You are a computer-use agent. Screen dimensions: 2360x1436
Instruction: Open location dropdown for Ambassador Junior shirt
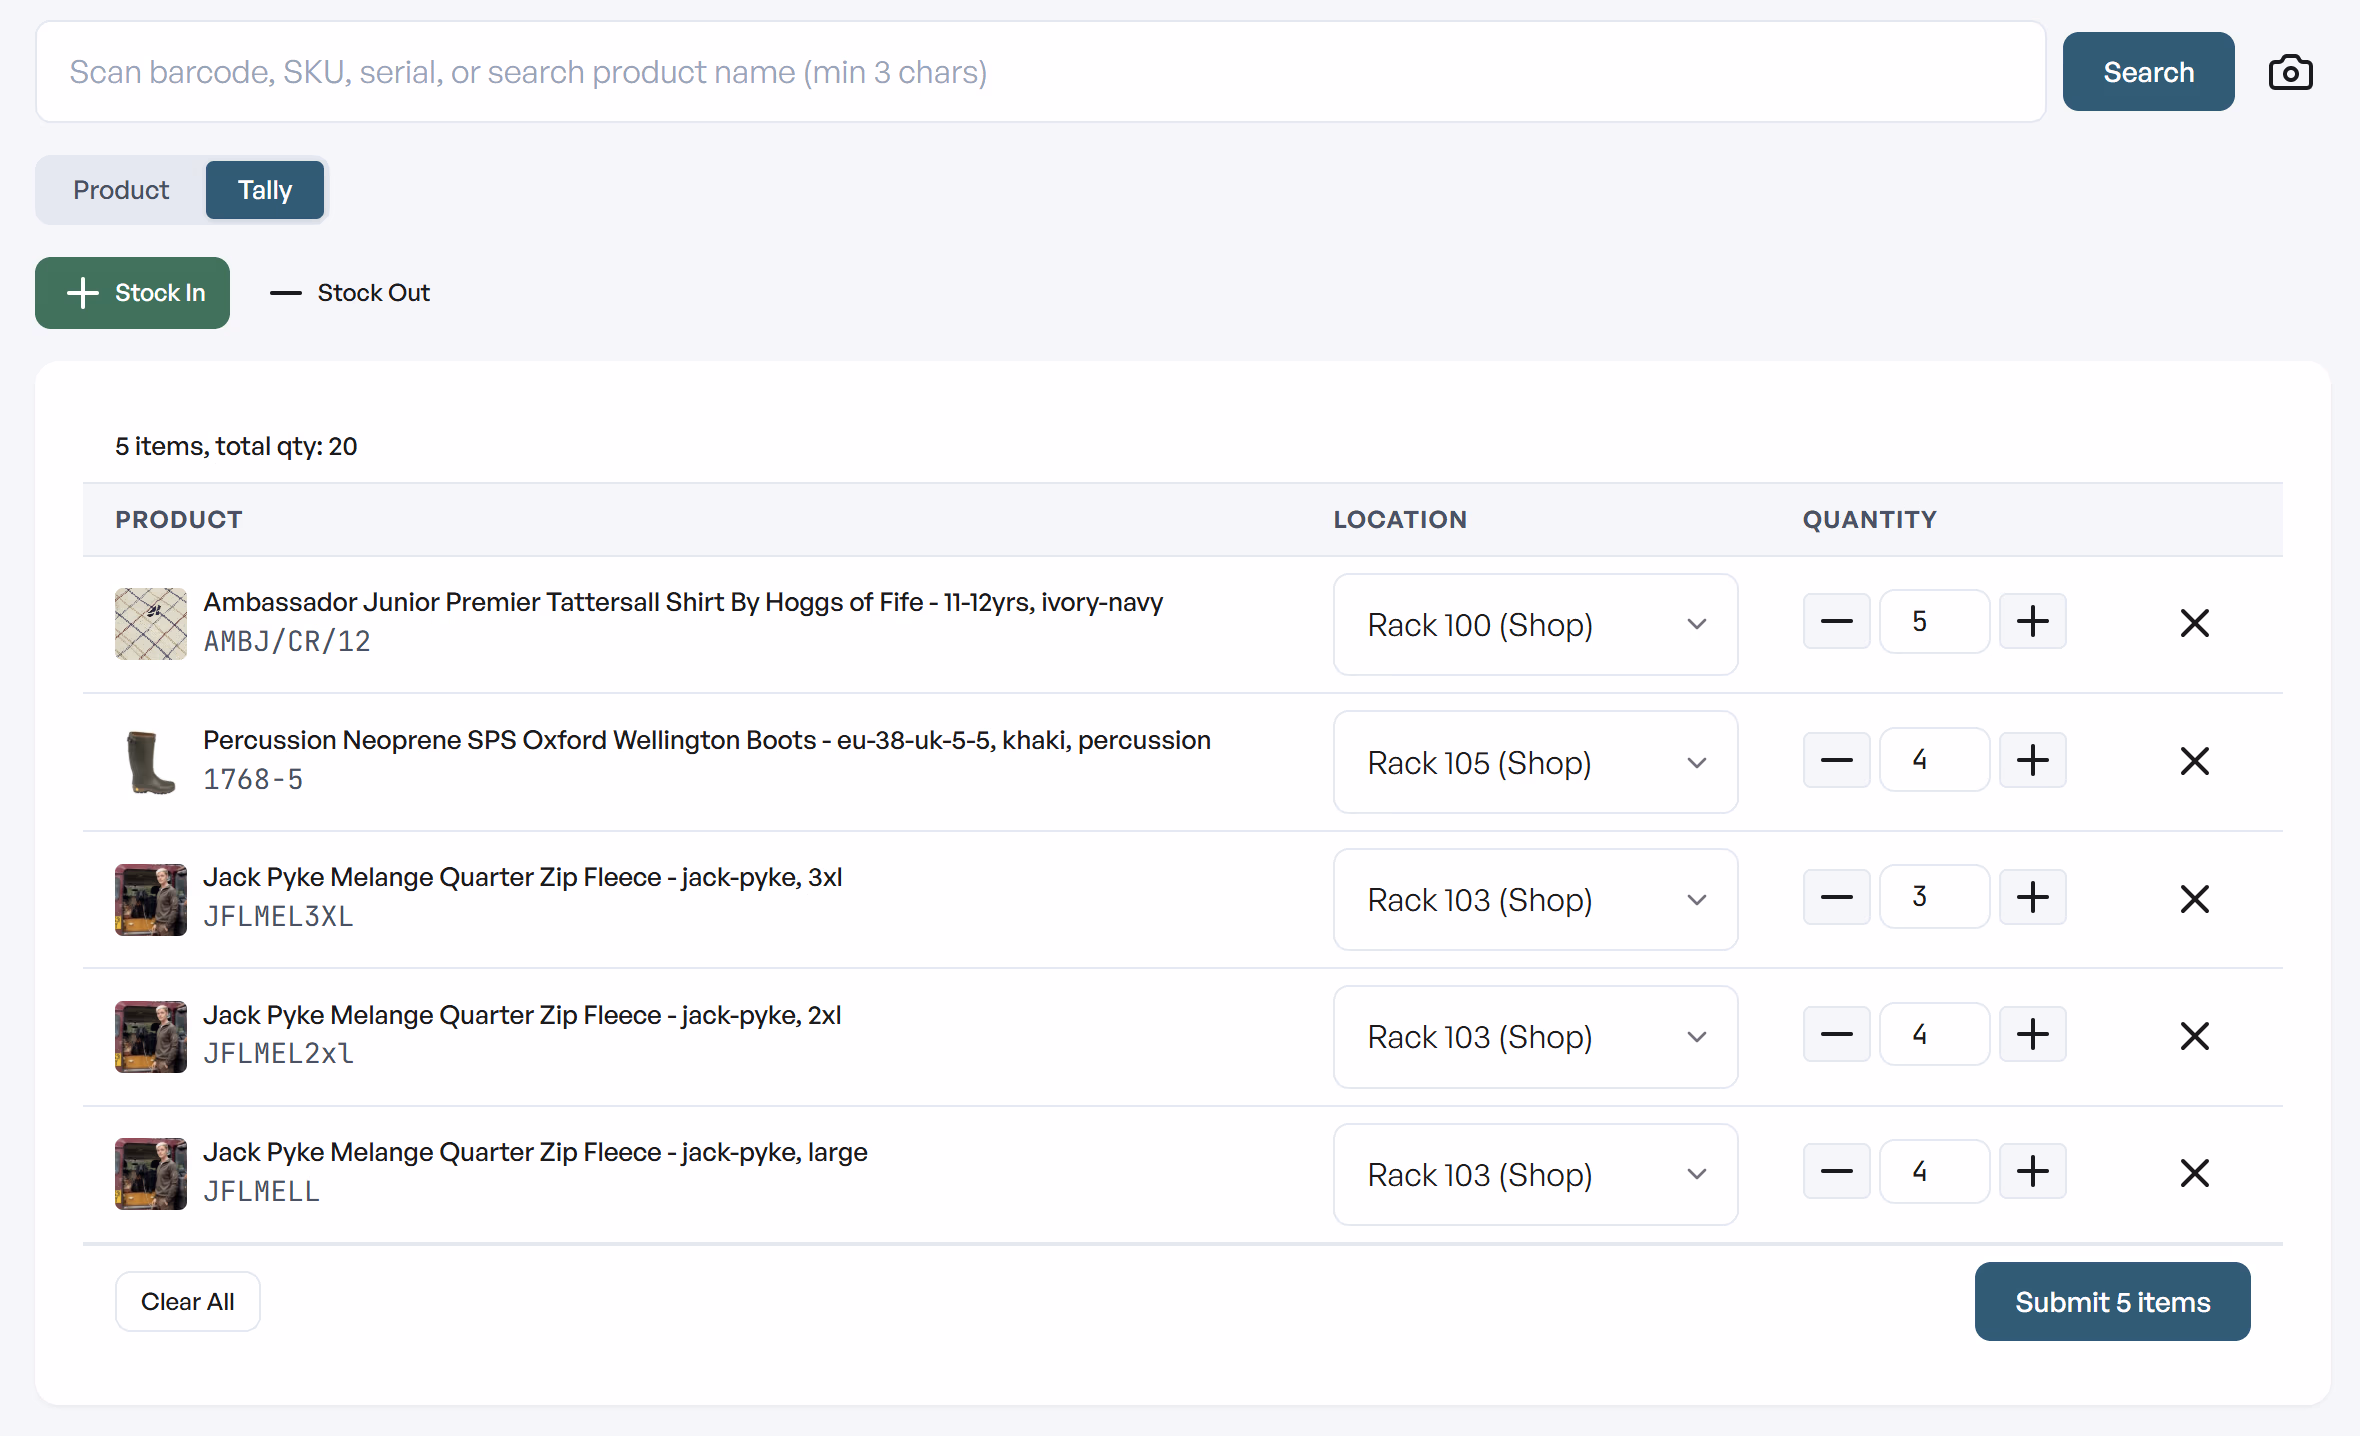[1535, 625]
